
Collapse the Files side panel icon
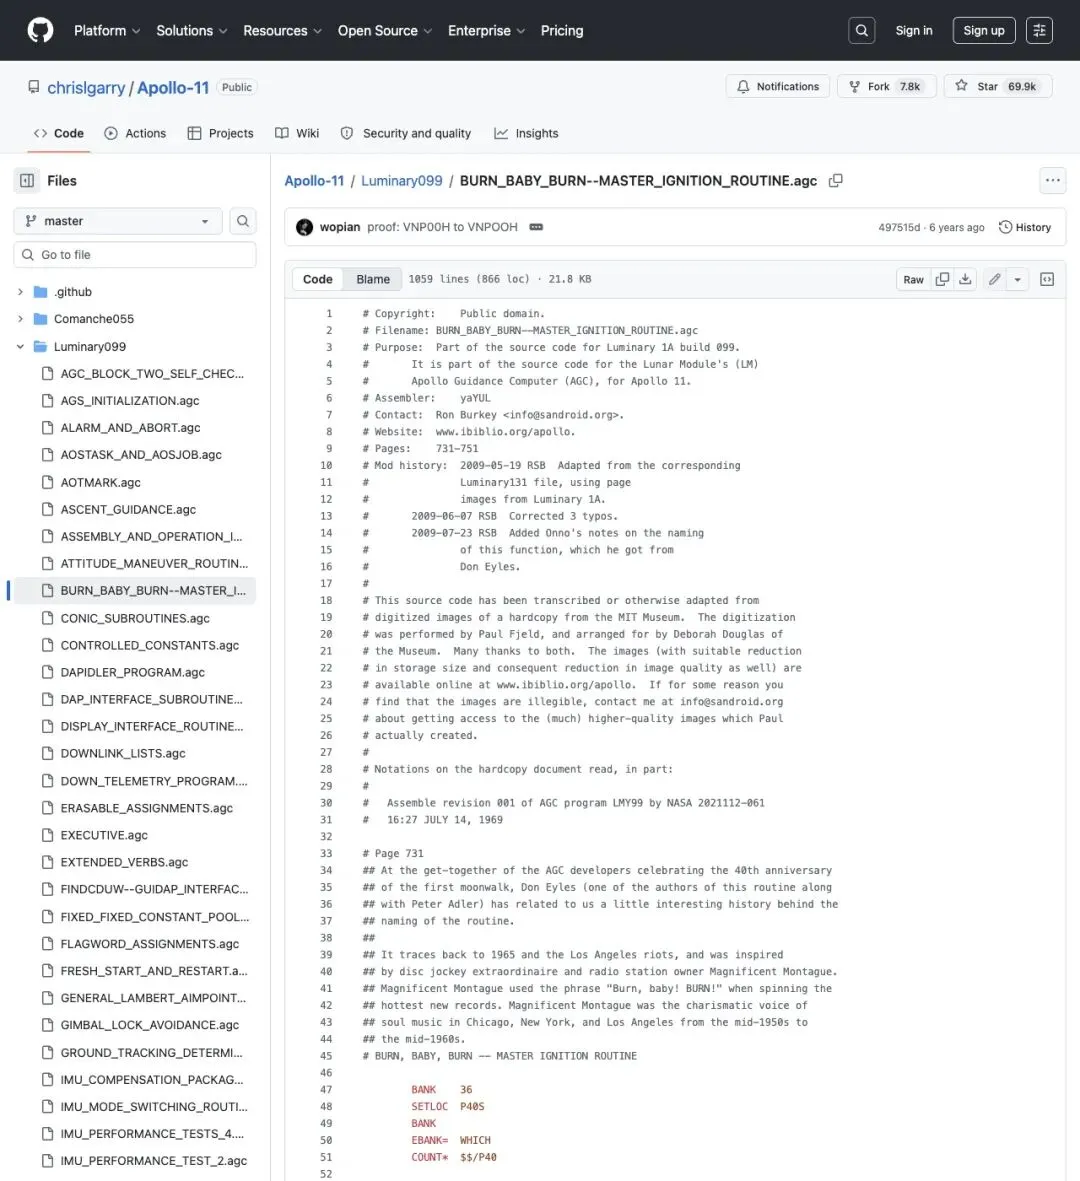click(27, 181)
